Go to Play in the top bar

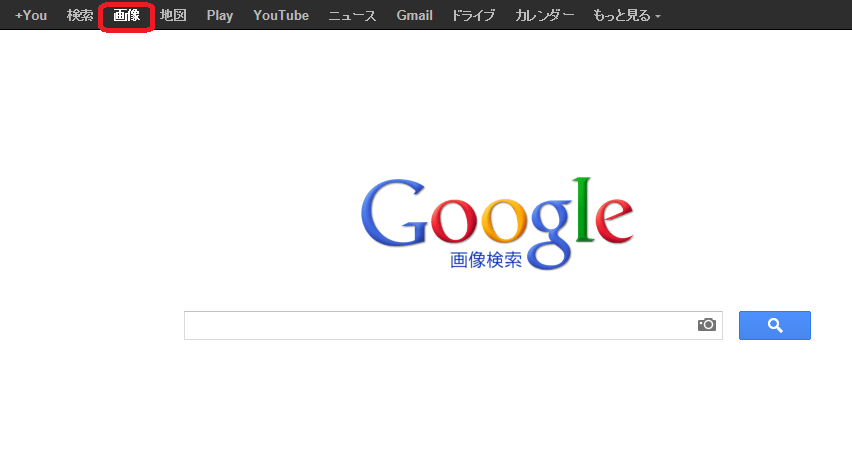tap(220, 16)
